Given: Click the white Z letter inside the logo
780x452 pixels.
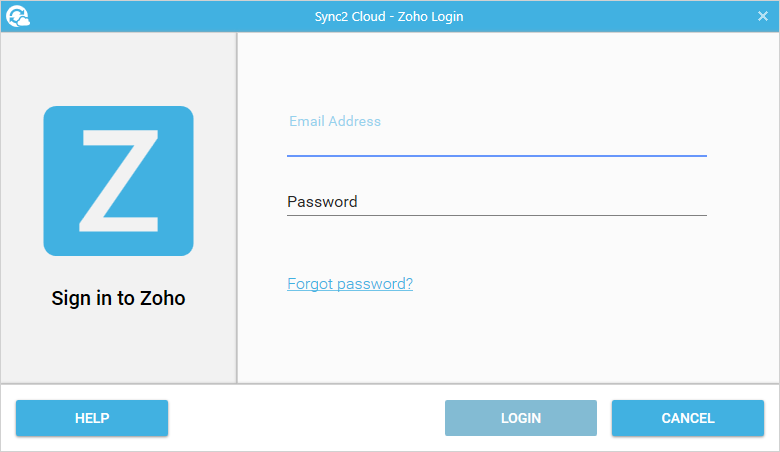Looking at the screenshot, I should [x=119, y=181].
